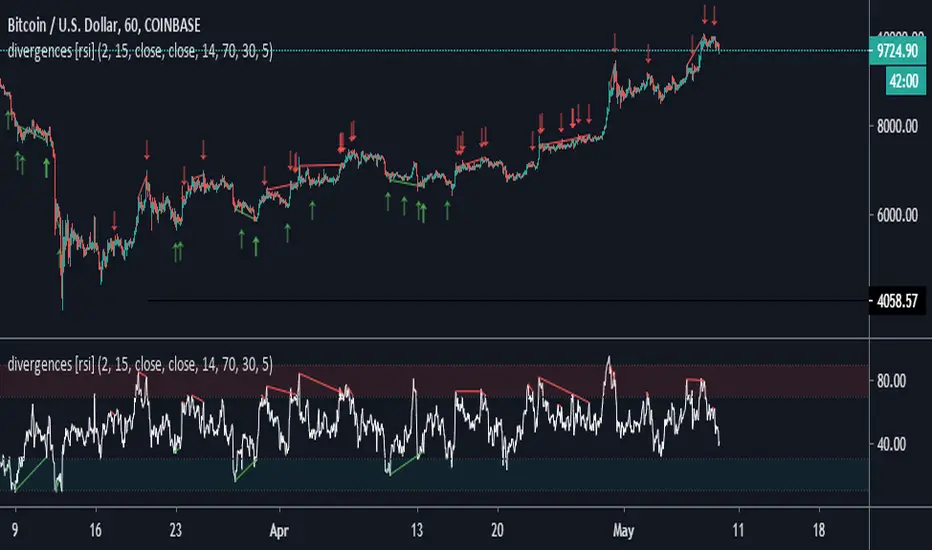Click the countdown timer label 42:00
Viewport: 932px width, 550px height.
tap(905, 81)
